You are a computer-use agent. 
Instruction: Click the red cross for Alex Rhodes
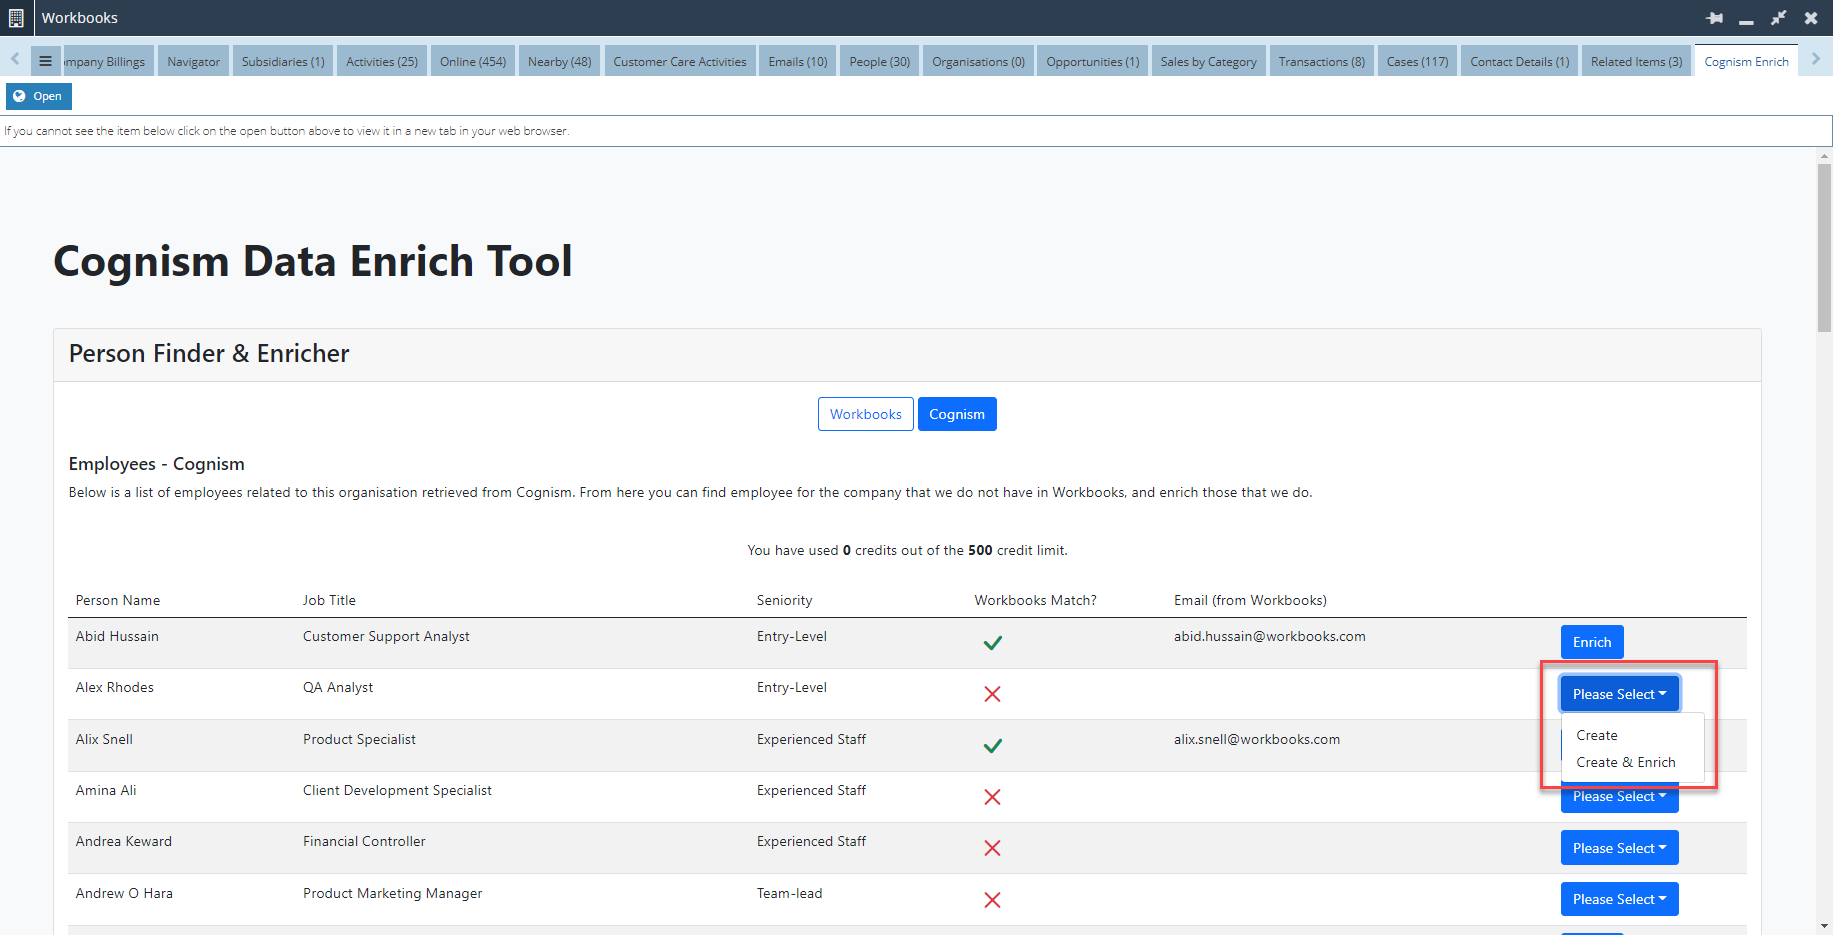click(x=992, y=694)
